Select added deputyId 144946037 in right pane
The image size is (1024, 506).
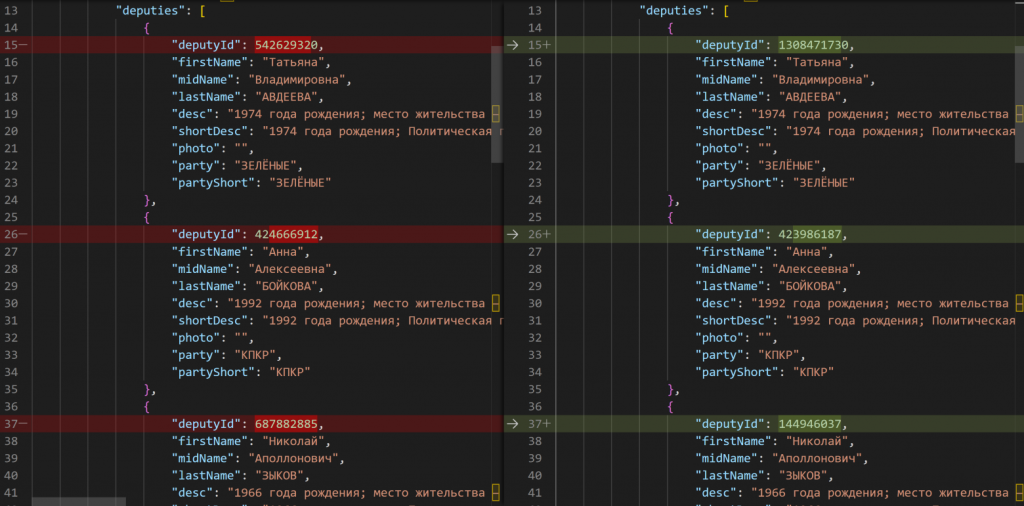pyautogui.click(x=810, y=424)
